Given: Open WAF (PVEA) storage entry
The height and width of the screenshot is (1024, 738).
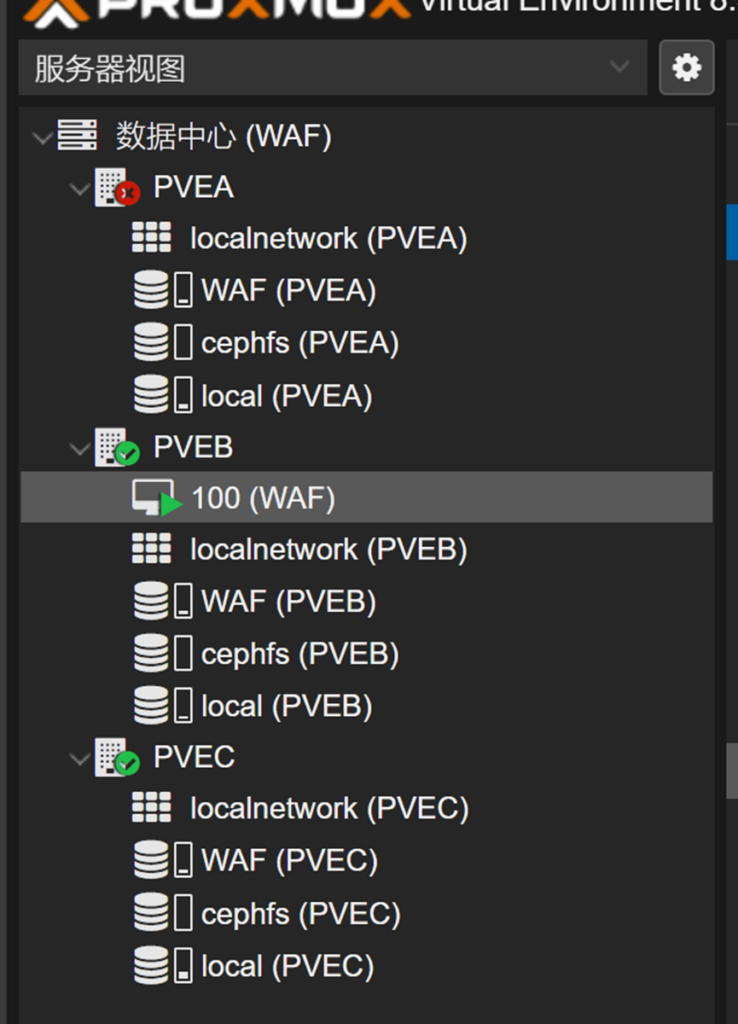Looking at the screenshot, I should coord(289,291).
